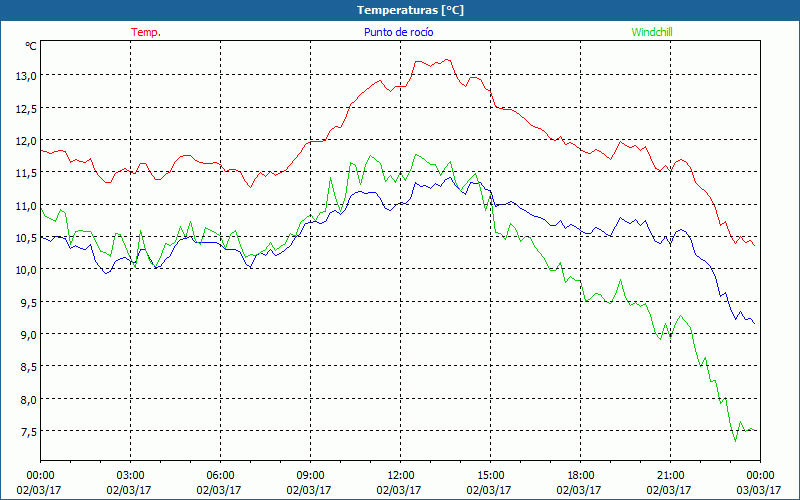Click the 8,0 y-axis value
The image size is (800, 500).
click(28, 399)
